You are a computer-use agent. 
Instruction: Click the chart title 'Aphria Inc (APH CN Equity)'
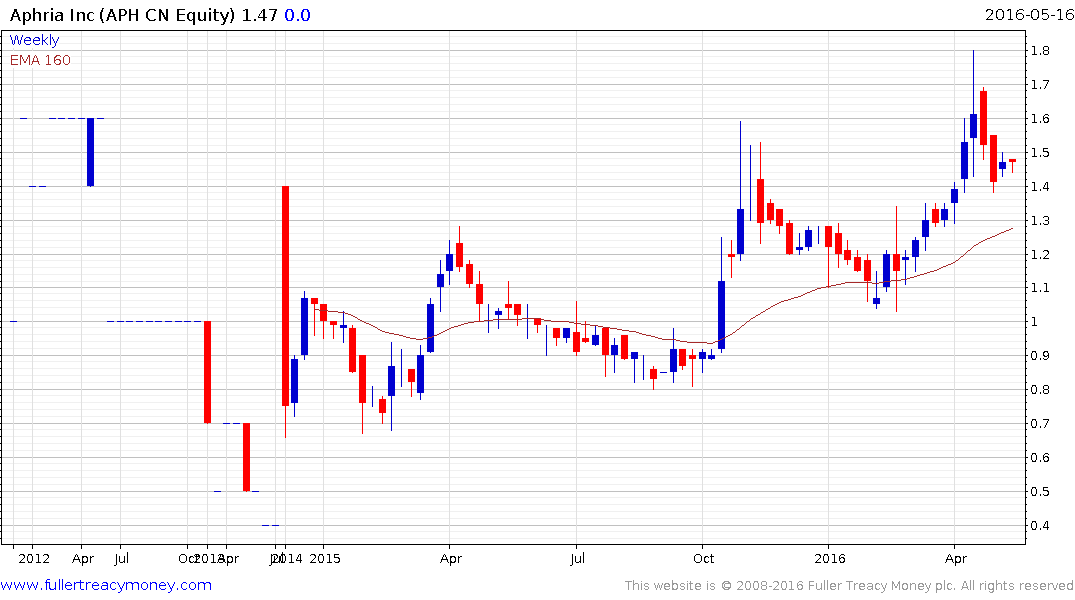[x=122, y=15]
